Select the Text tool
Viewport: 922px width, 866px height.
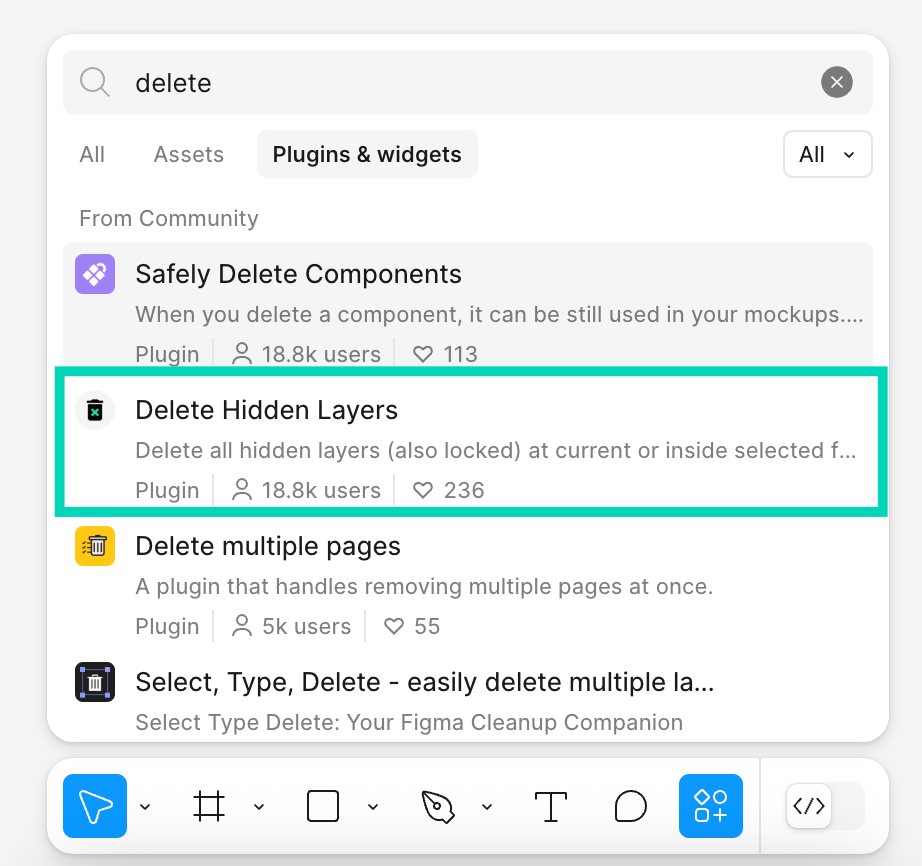tap(551, 806)
